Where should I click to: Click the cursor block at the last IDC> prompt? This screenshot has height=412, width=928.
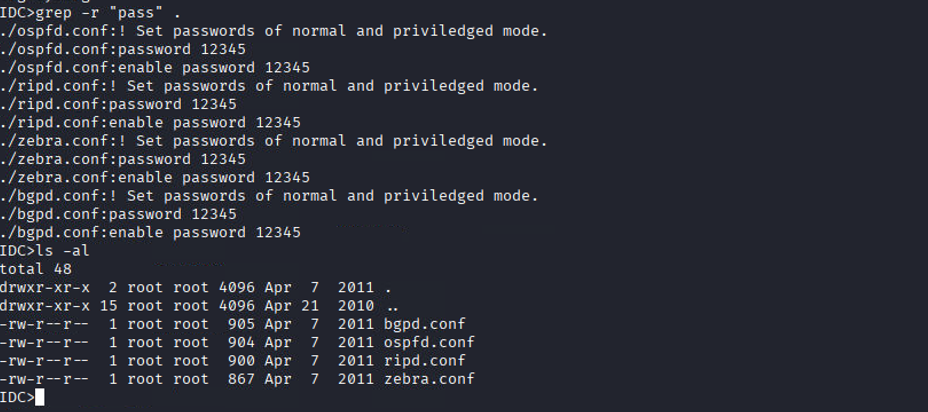[39, 397]
